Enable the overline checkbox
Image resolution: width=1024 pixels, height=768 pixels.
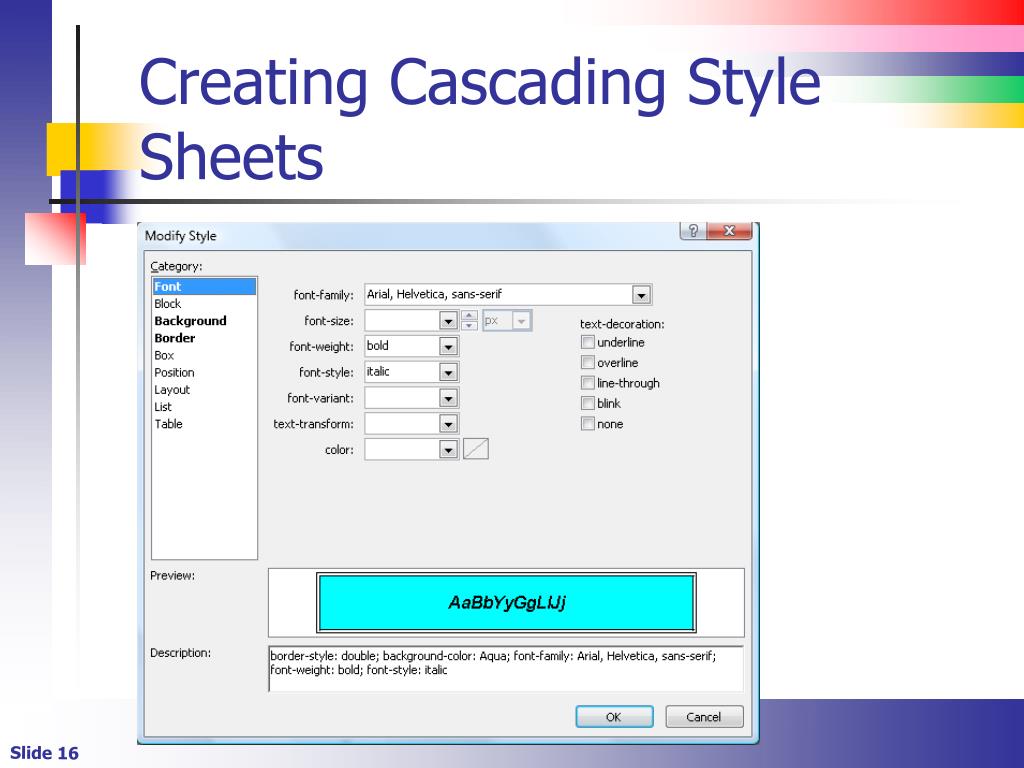coord(588,362)
